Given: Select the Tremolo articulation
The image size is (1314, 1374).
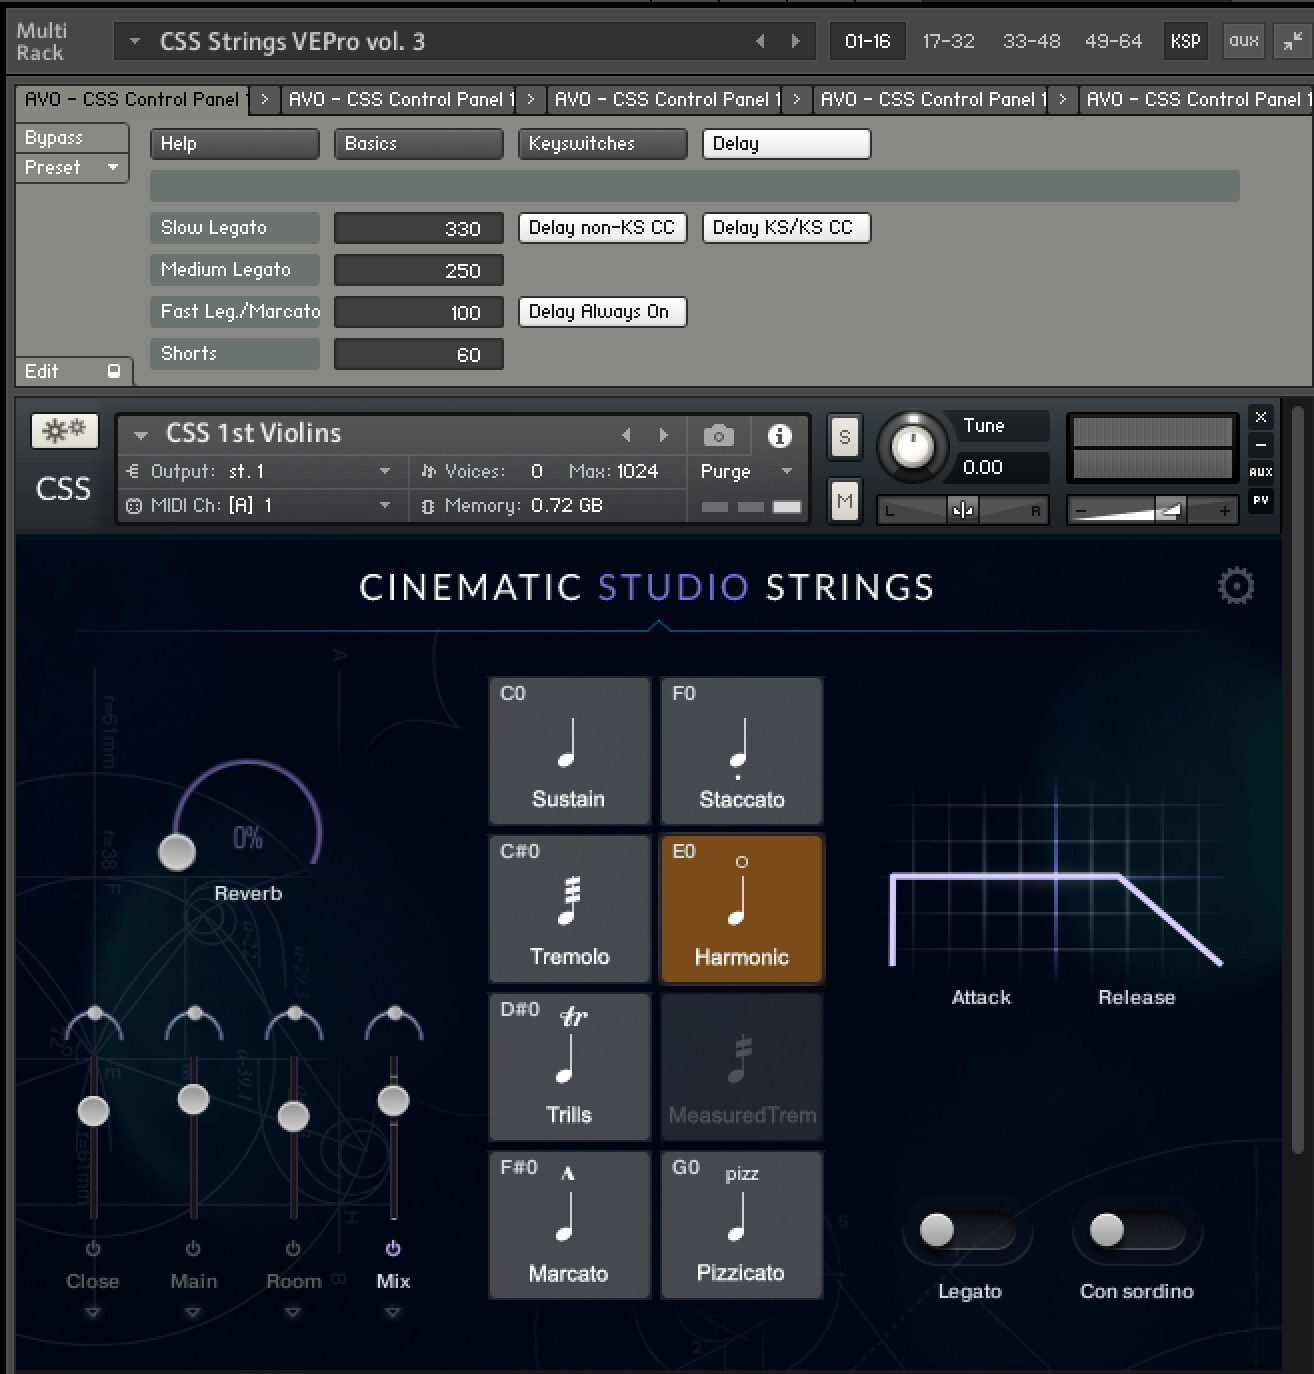Looking at the screenshot, I should [x=569, y=909].
